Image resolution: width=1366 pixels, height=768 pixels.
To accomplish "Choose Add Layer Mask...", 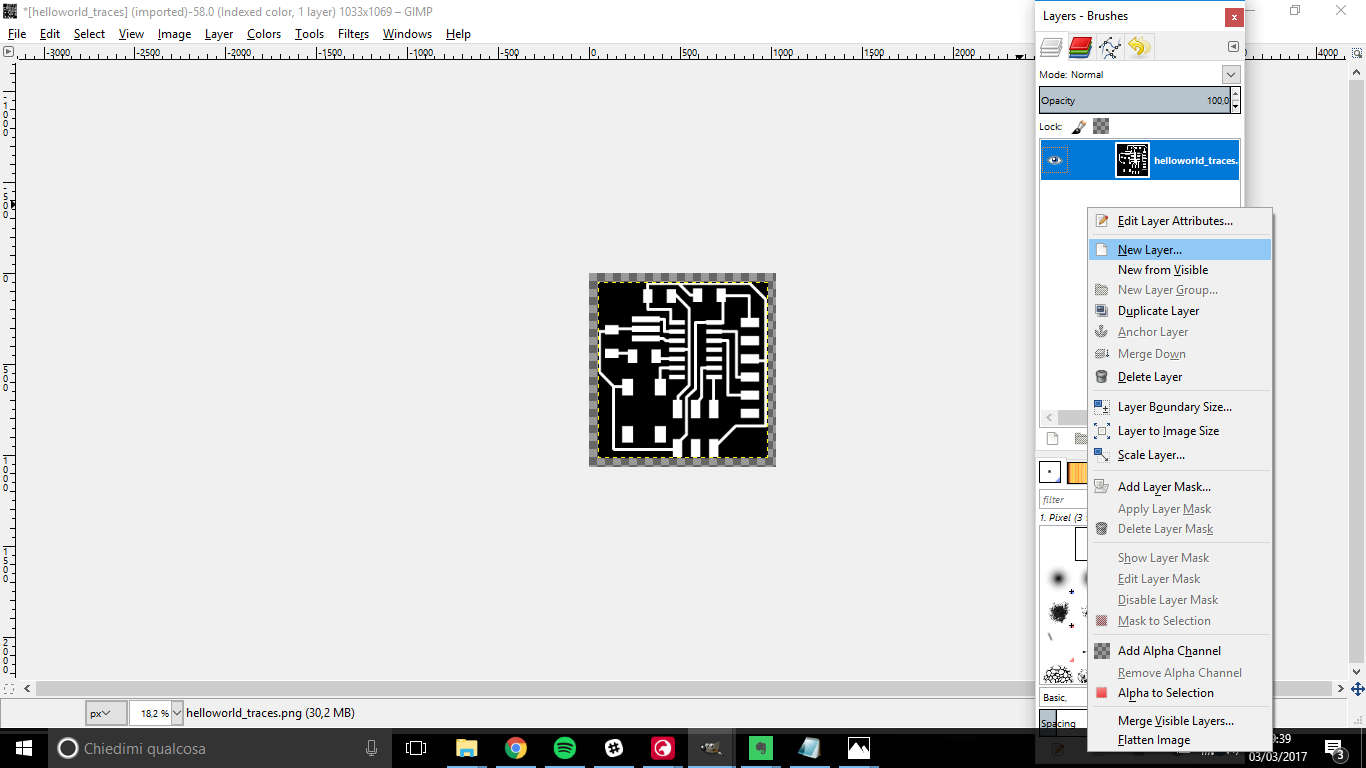I will coord(1180,487).
